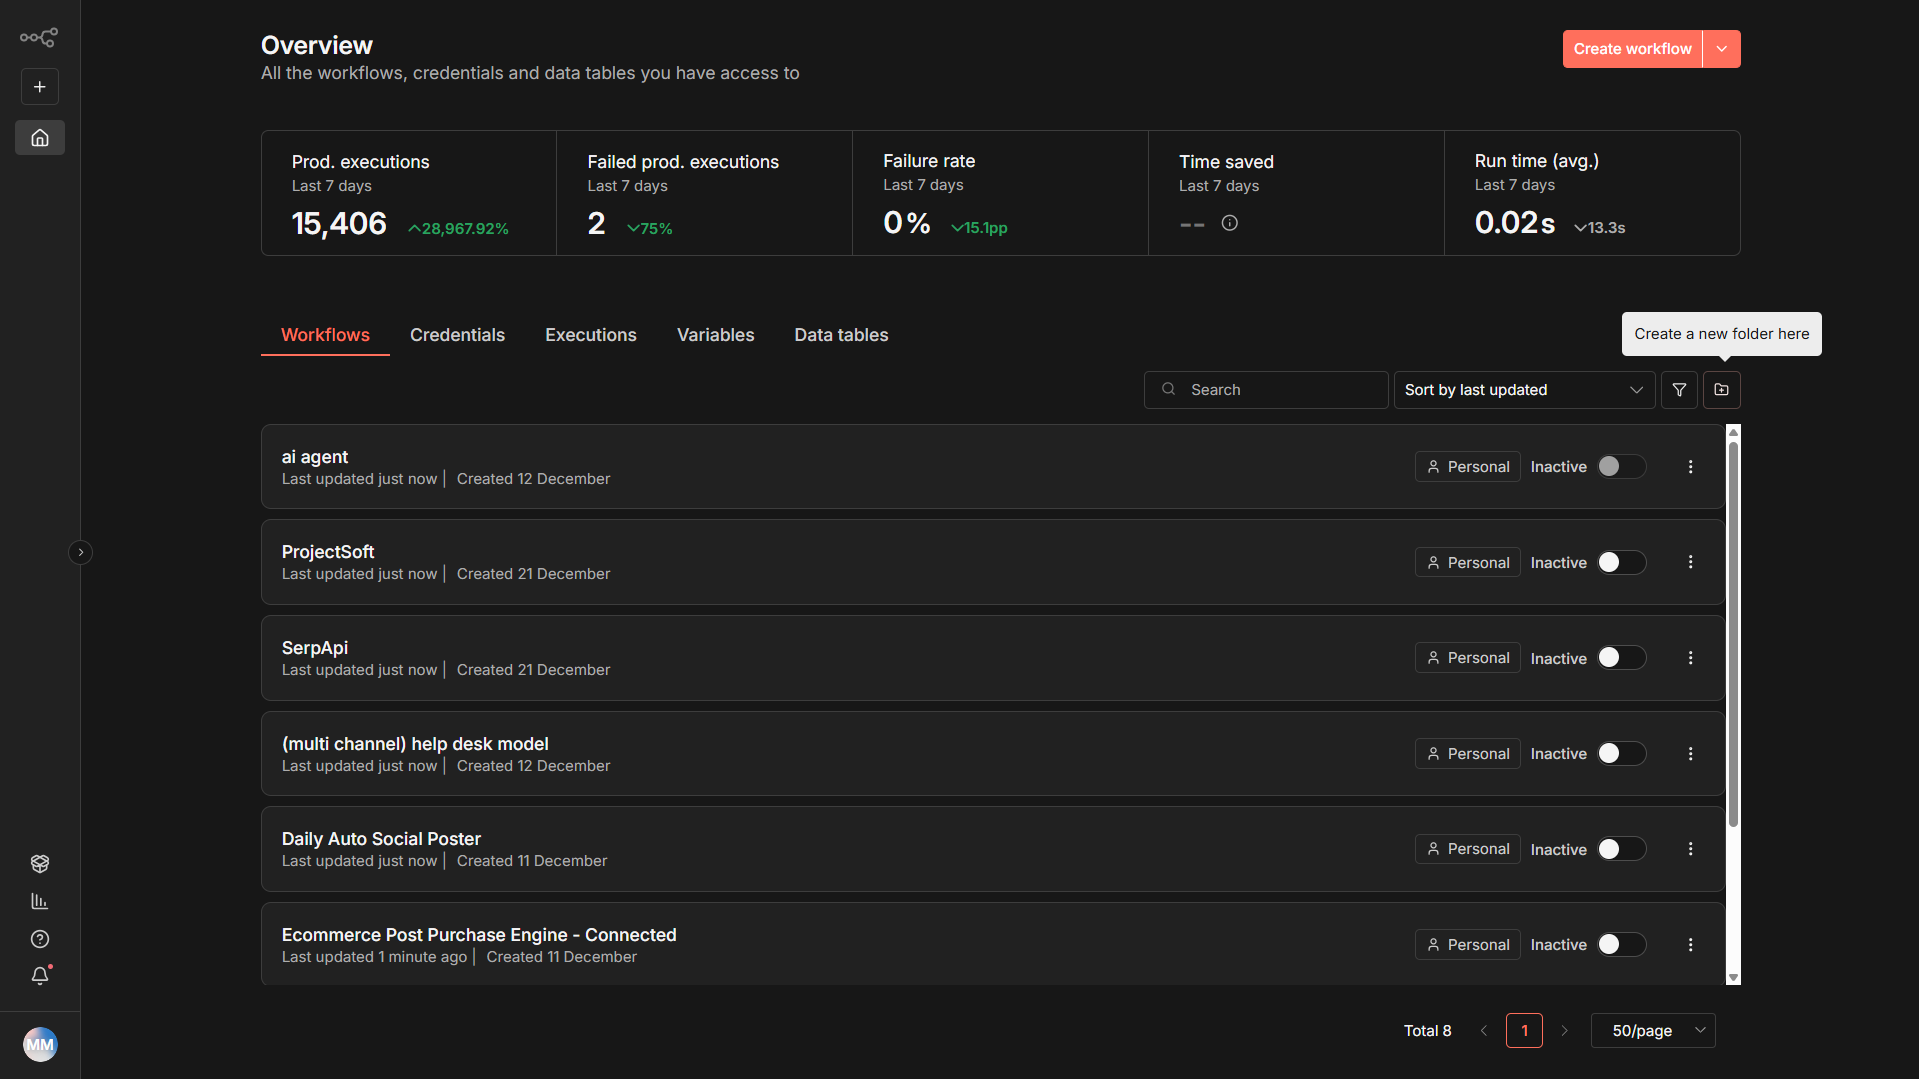The height and width of the screenshot is (1079, 1919).
Task: Open the workflow filter funnel icon
Action: [x=1679, y=390]
